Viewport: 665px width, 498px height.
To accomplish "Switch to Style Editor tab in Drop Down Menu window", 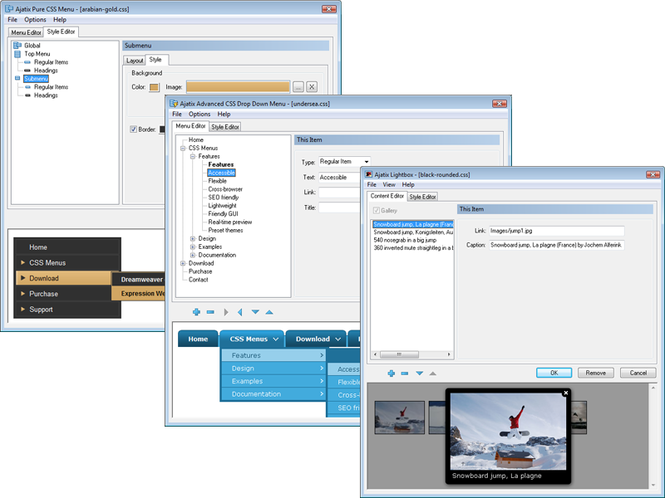I will click(225, 127).
